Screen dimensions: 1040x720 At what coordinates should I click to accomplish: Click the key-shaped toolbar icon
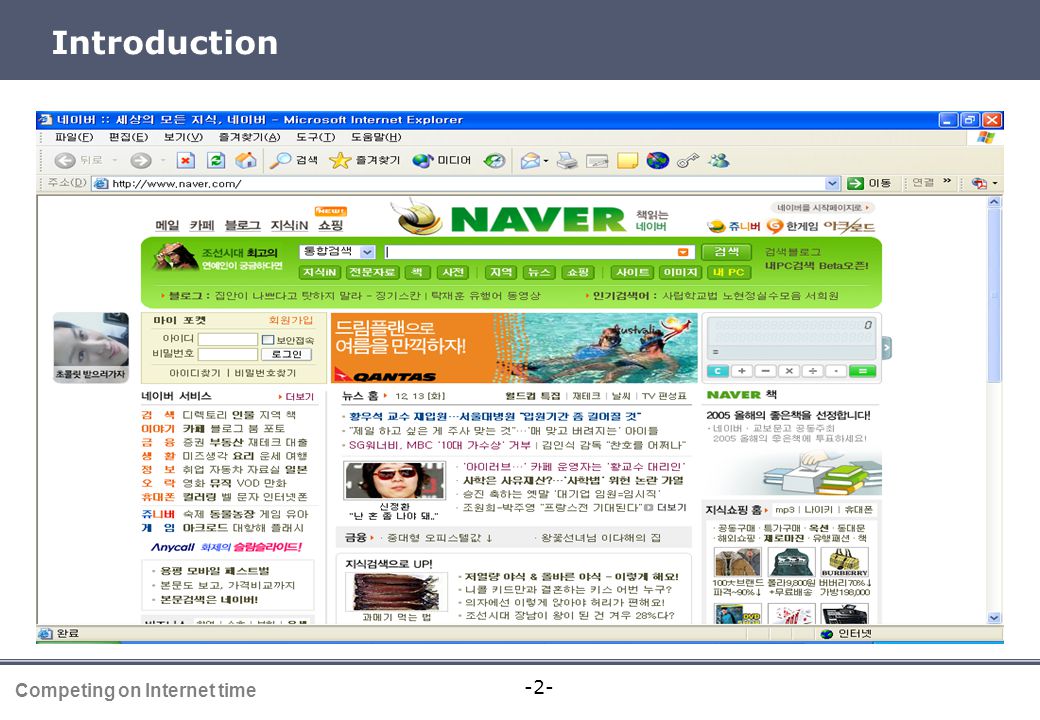[688, 160]
